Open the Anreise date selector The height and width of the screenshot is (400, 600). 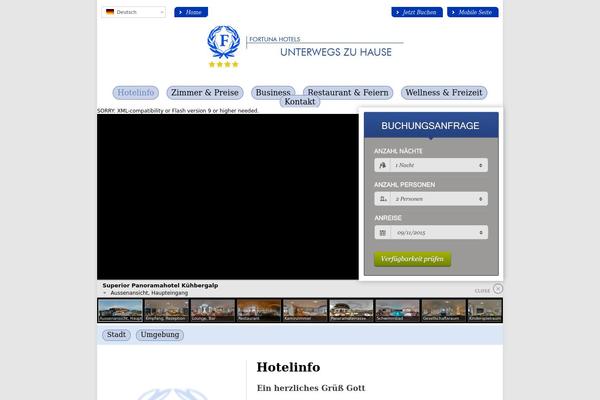point(431,232)
